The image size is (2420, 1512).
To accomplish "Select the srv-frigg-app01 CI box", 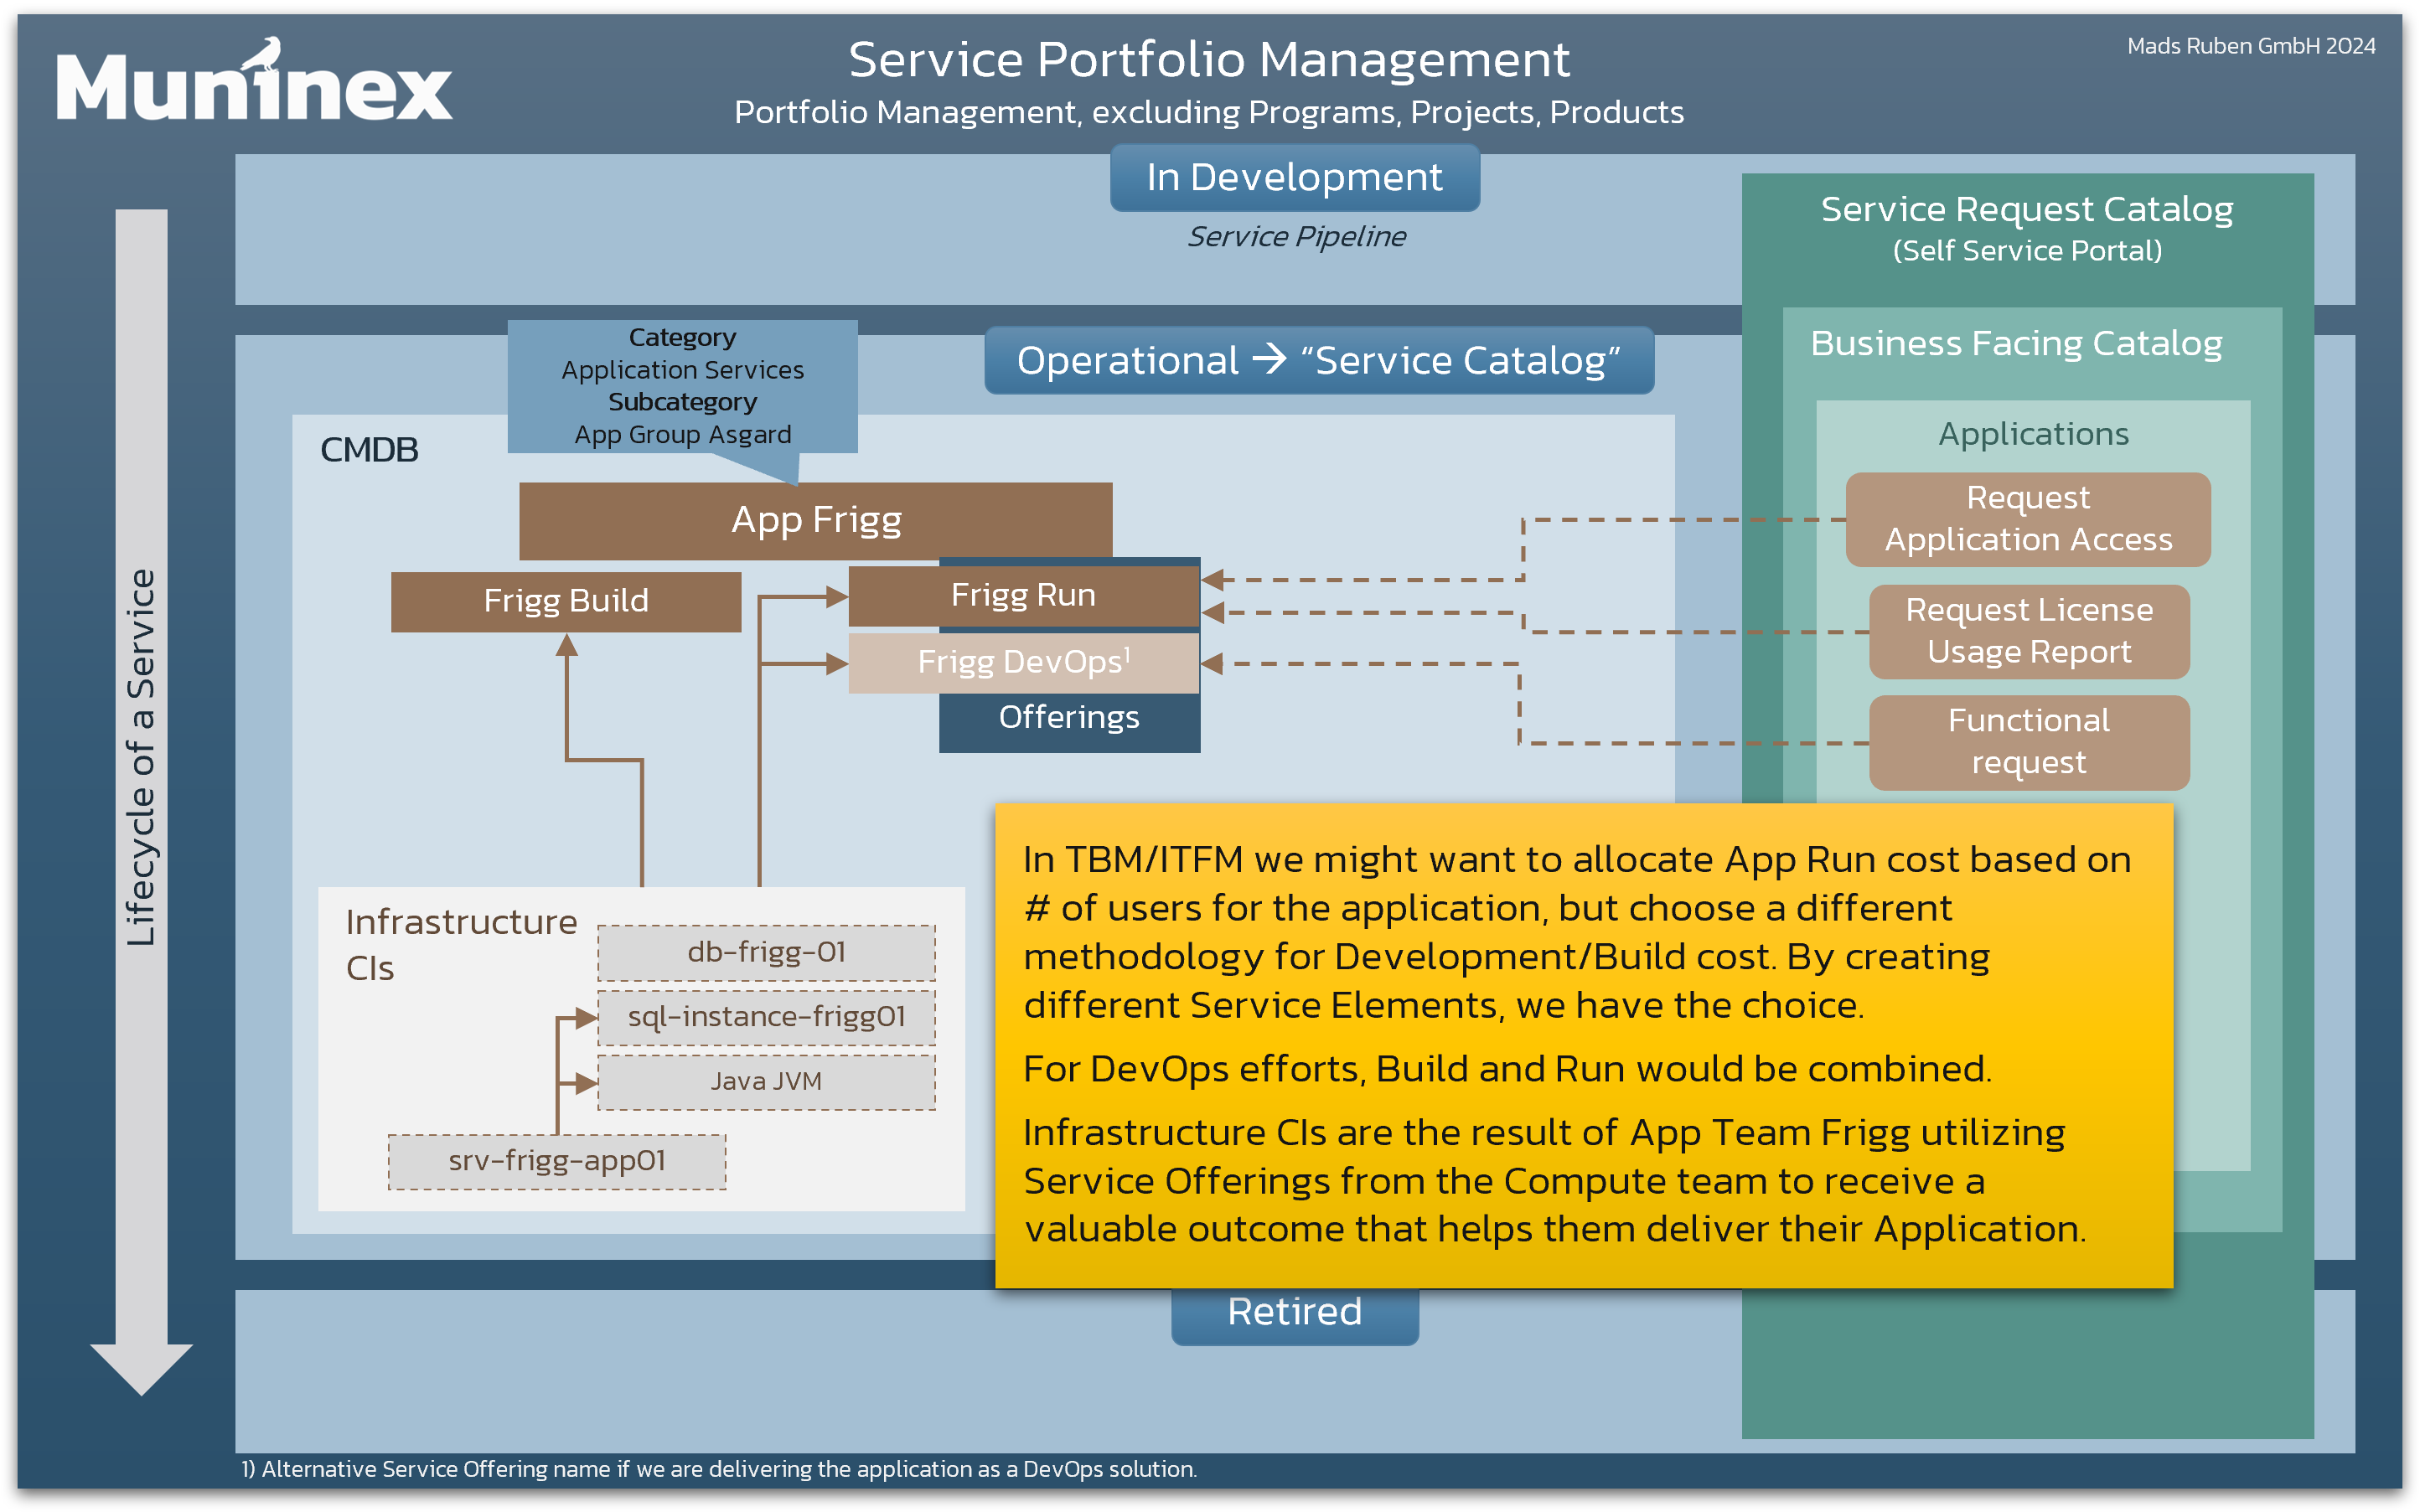I will (x=557, y=1161).
